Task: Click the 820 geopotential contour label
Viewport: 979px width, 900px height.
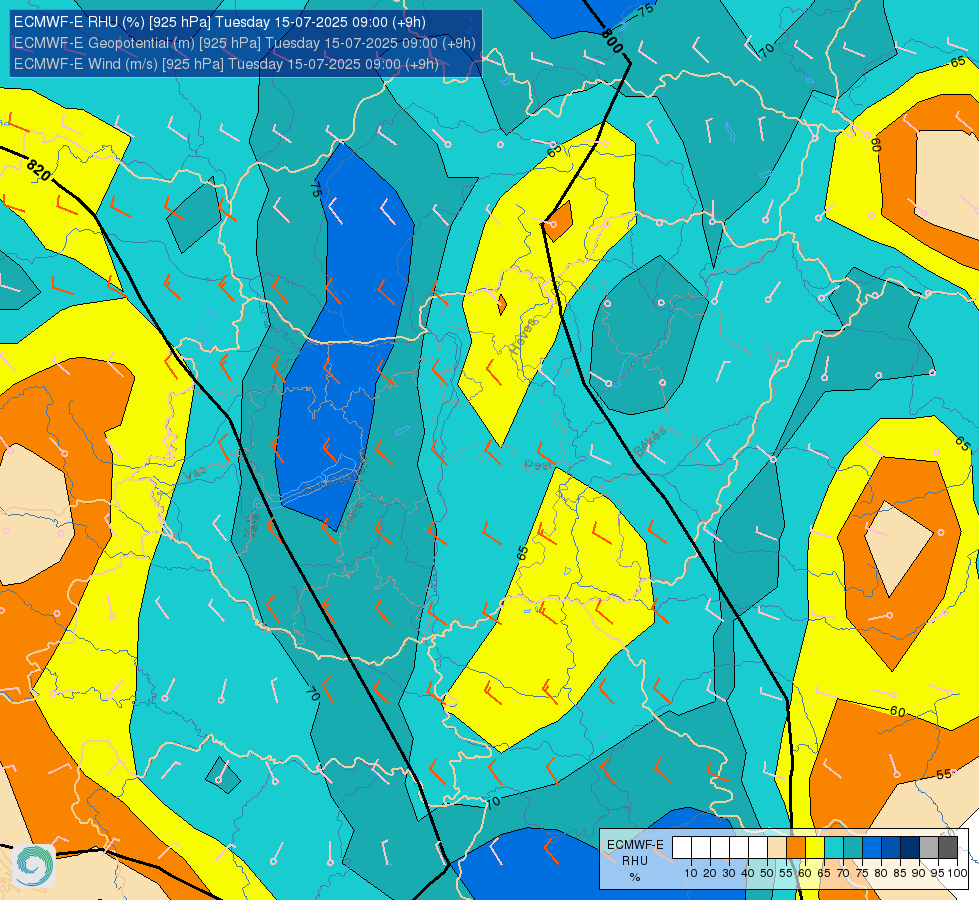Action: [x=39, y=170]
